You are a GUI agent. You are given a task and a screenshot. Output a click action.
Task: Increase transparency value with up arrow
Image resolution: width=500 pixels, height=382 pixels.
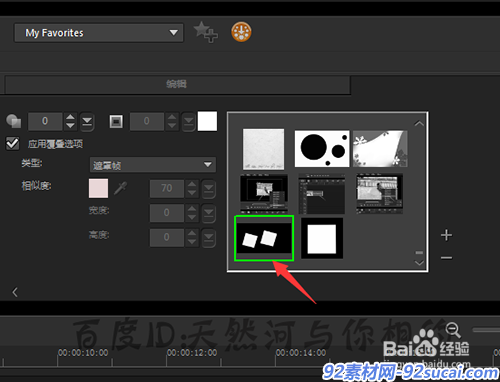click(70, 117)
